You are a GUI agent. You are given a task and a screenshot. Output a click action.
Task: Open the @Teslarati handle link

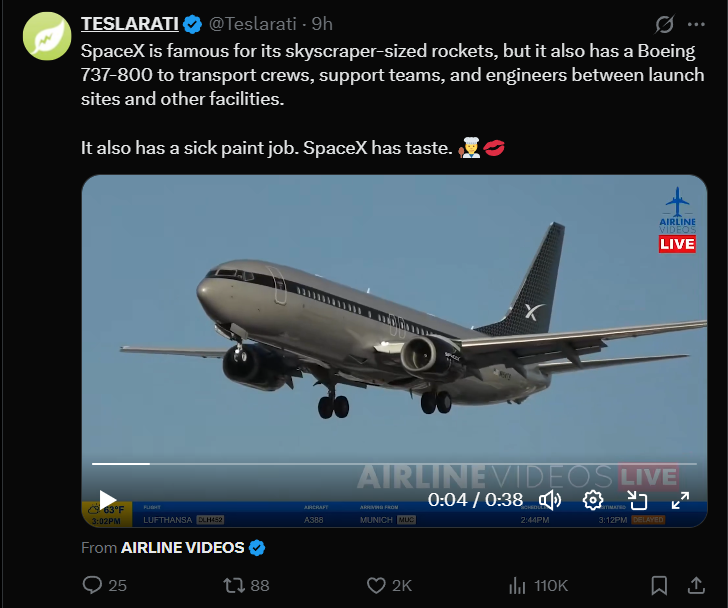(255, 24)
